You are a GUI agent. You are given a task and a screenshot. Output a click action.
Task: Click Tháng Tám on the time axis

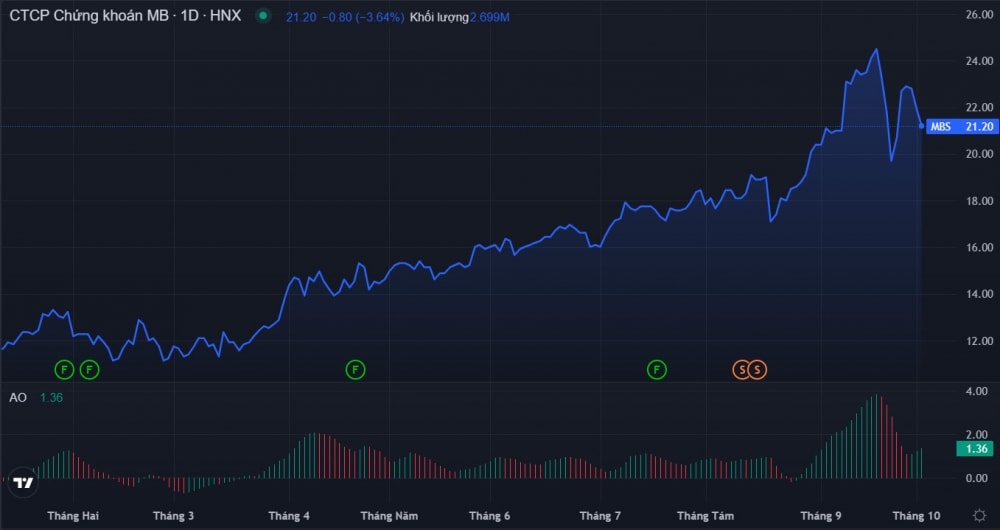point(705,515)
